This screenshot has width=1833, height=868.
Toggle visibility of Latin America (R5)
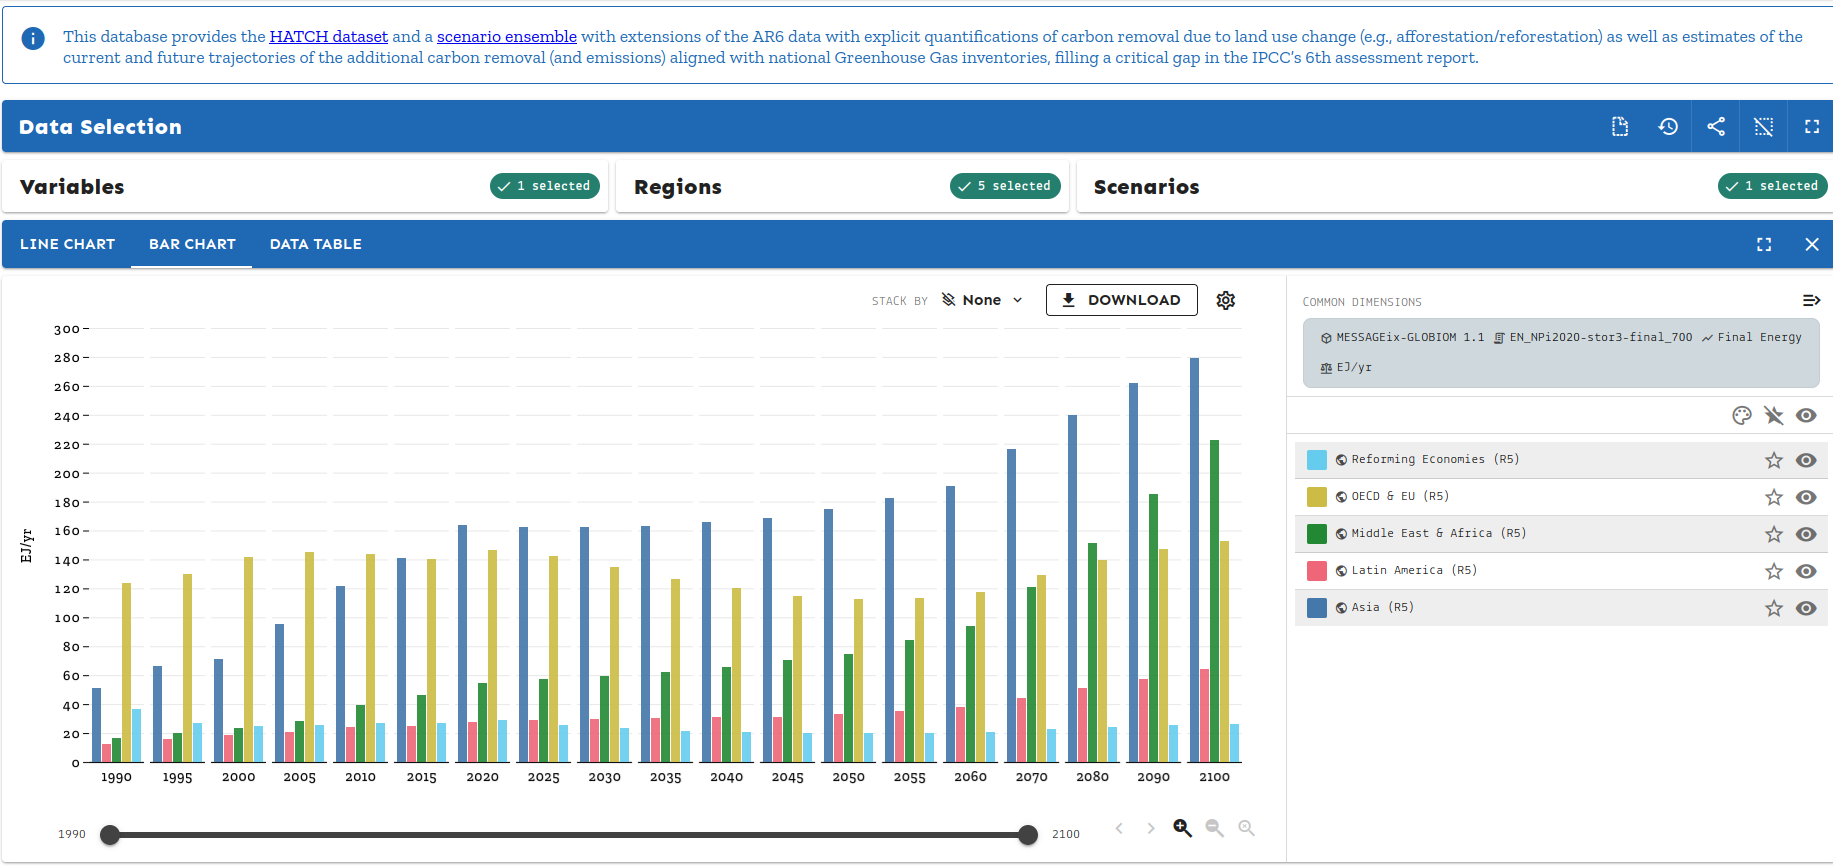1805,571
